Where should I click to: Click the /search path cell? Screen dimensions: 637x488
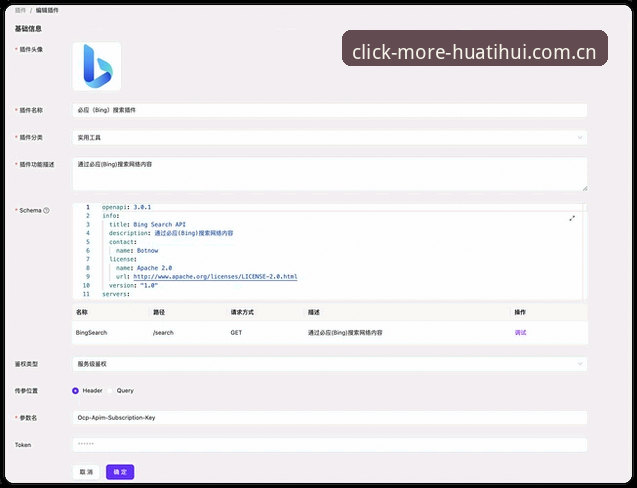coord(163,332)
